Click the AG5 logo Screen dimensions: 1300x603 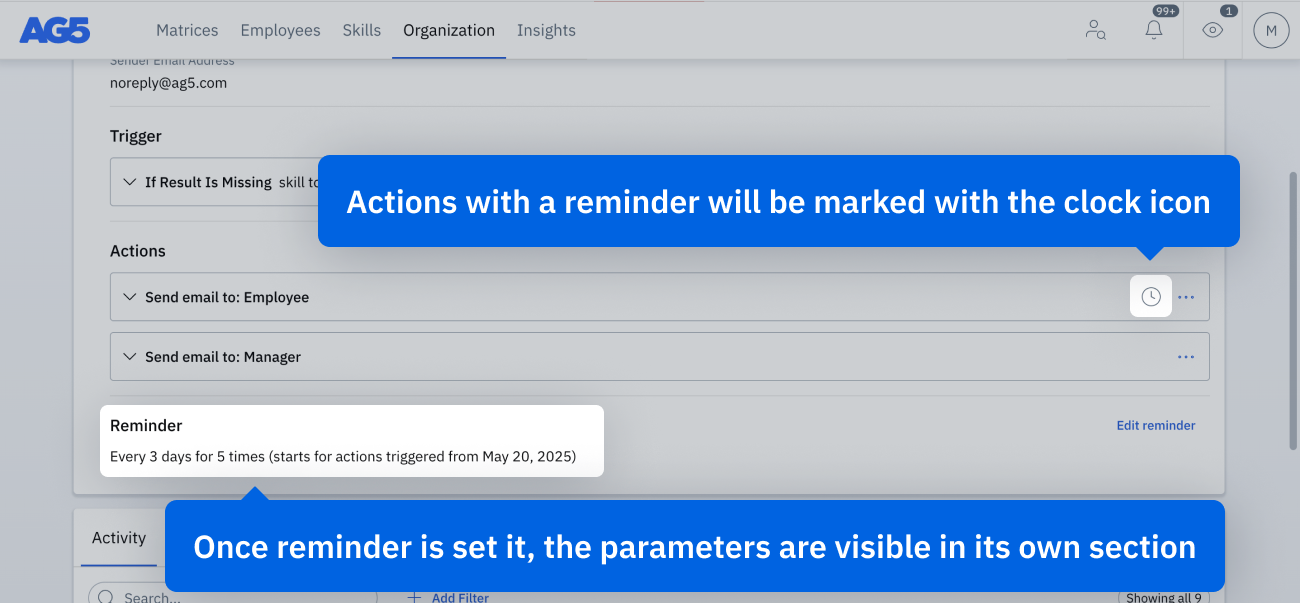[x=55, y=30]
